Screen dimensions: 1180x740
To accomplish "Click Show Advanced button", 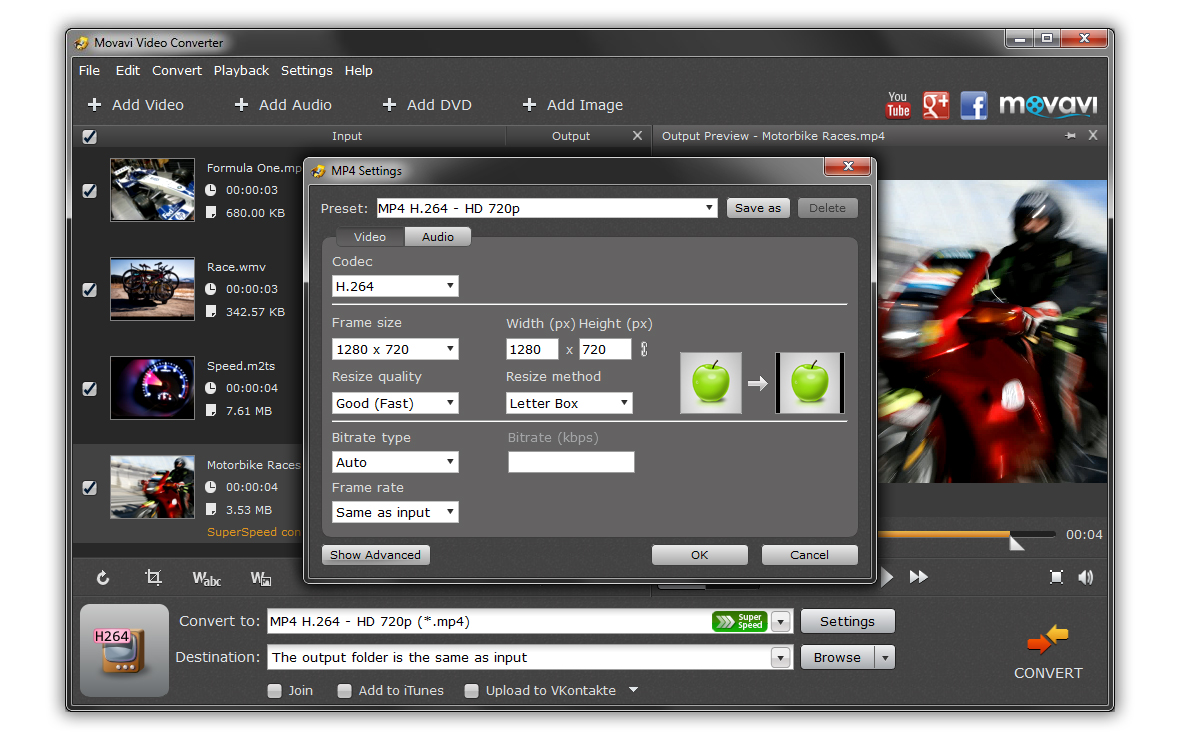I will [x=376, y=555].
